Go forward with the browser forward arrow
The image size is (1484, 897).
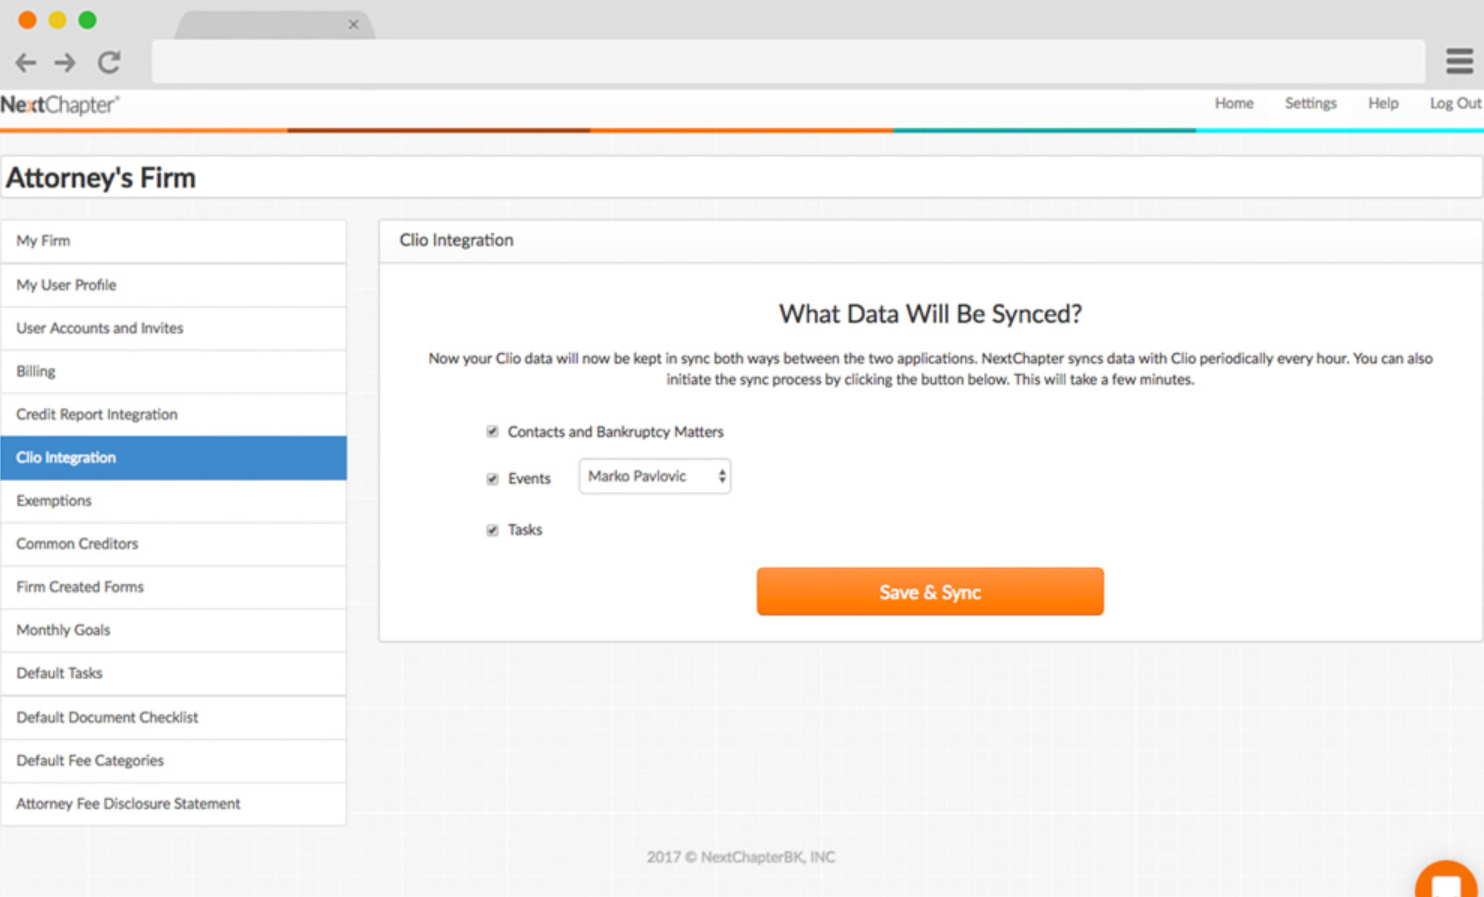(65, 63)
